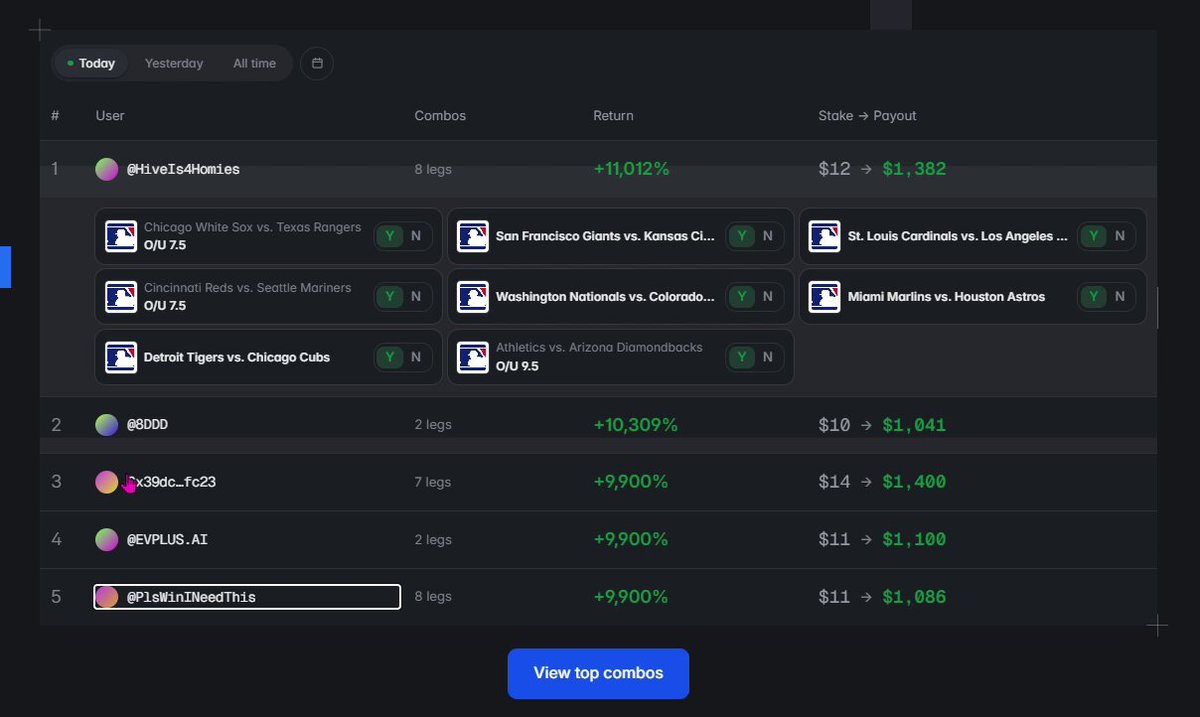
Task: Switch to the Today tab
Action: [90, 63]
